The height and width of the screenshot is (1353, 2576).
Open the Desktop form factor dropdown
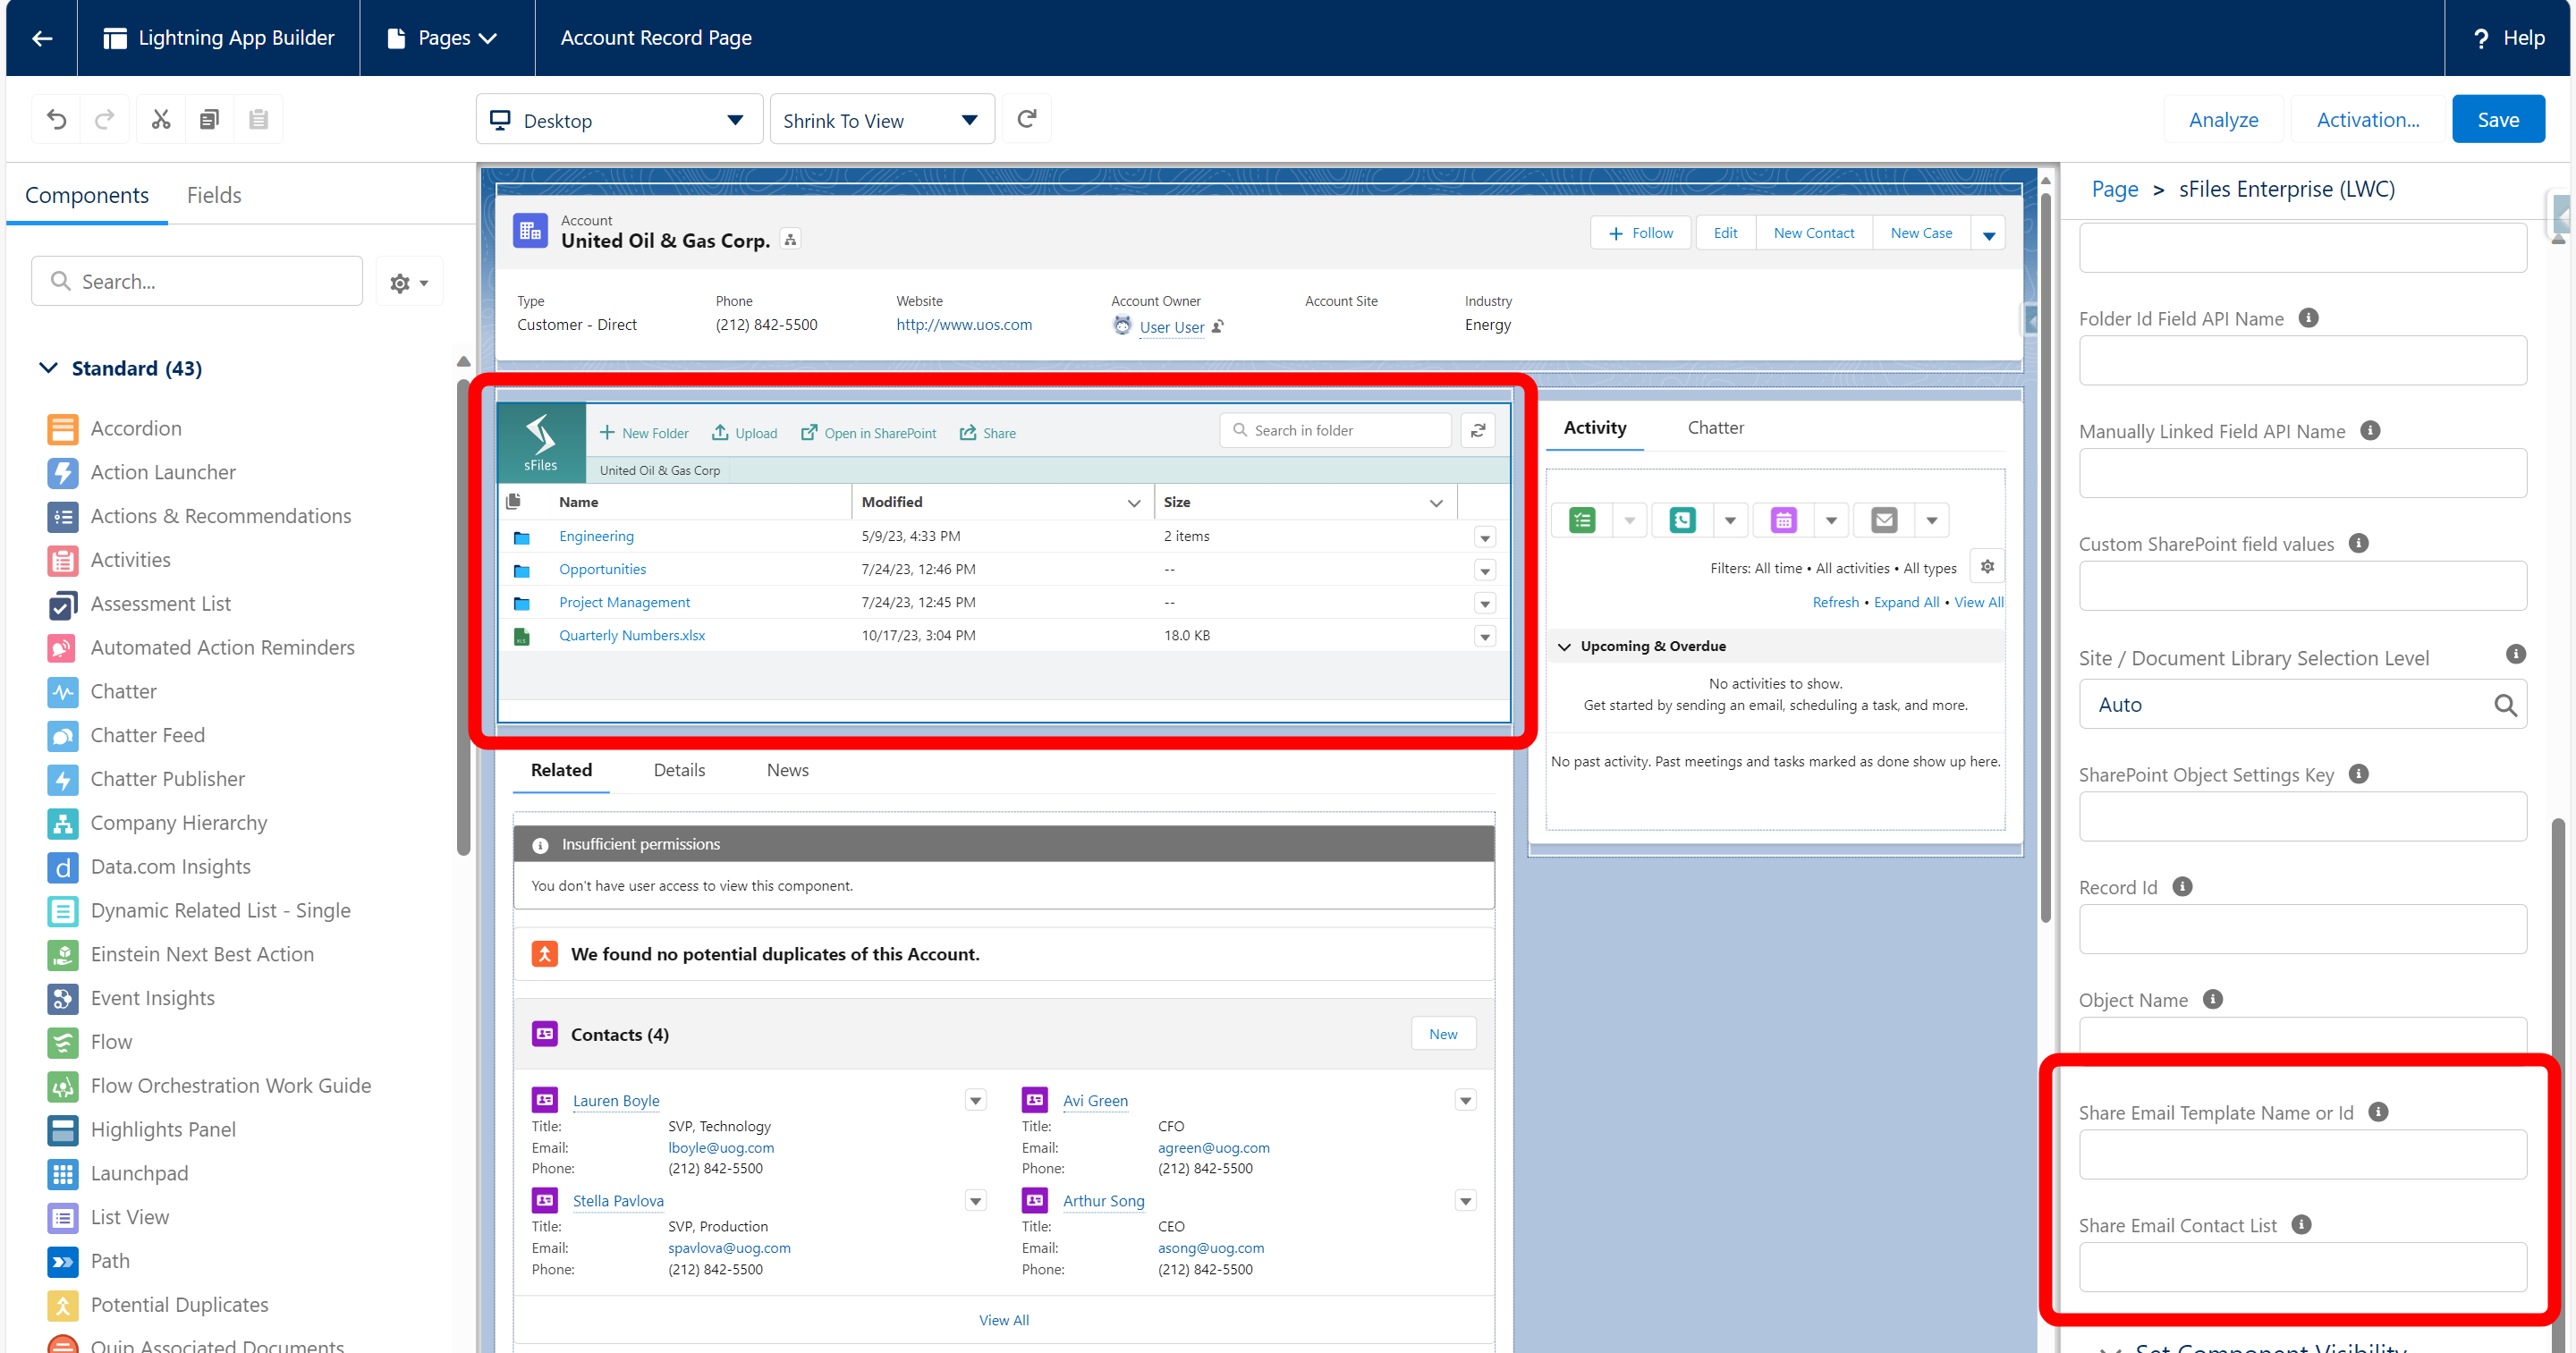(x=619, y=120)
